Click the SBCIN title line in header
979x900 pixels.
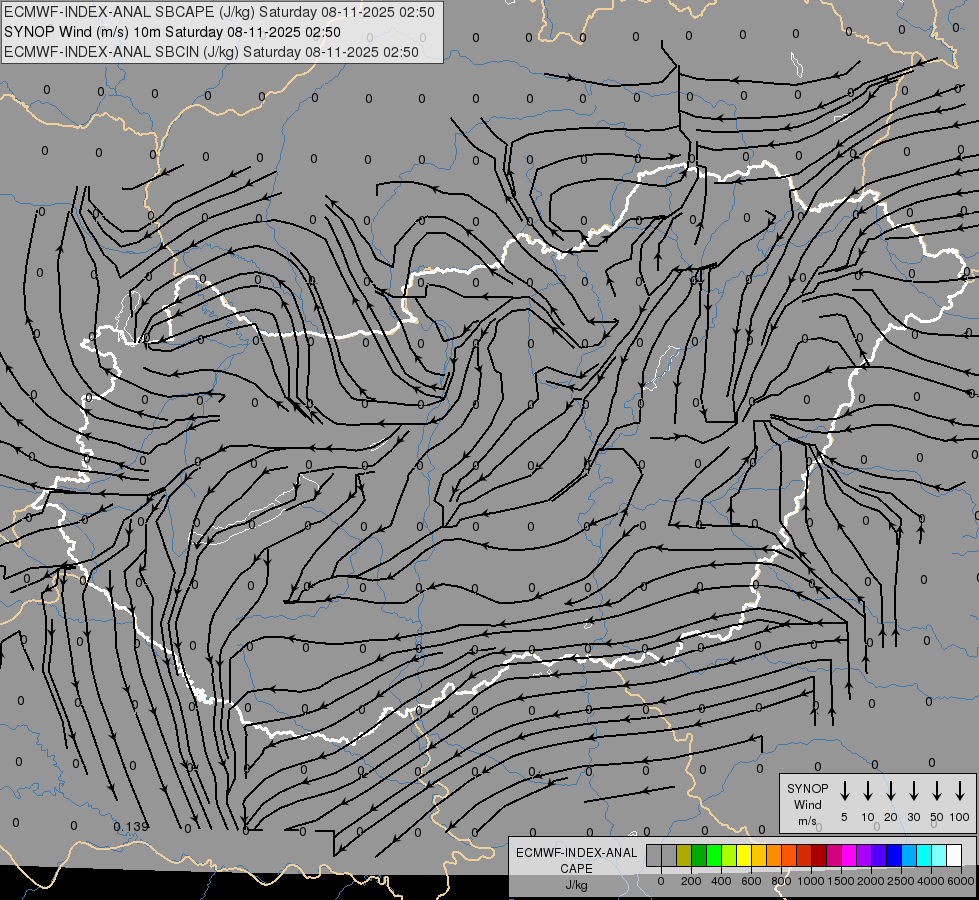(x=211, y=52)
